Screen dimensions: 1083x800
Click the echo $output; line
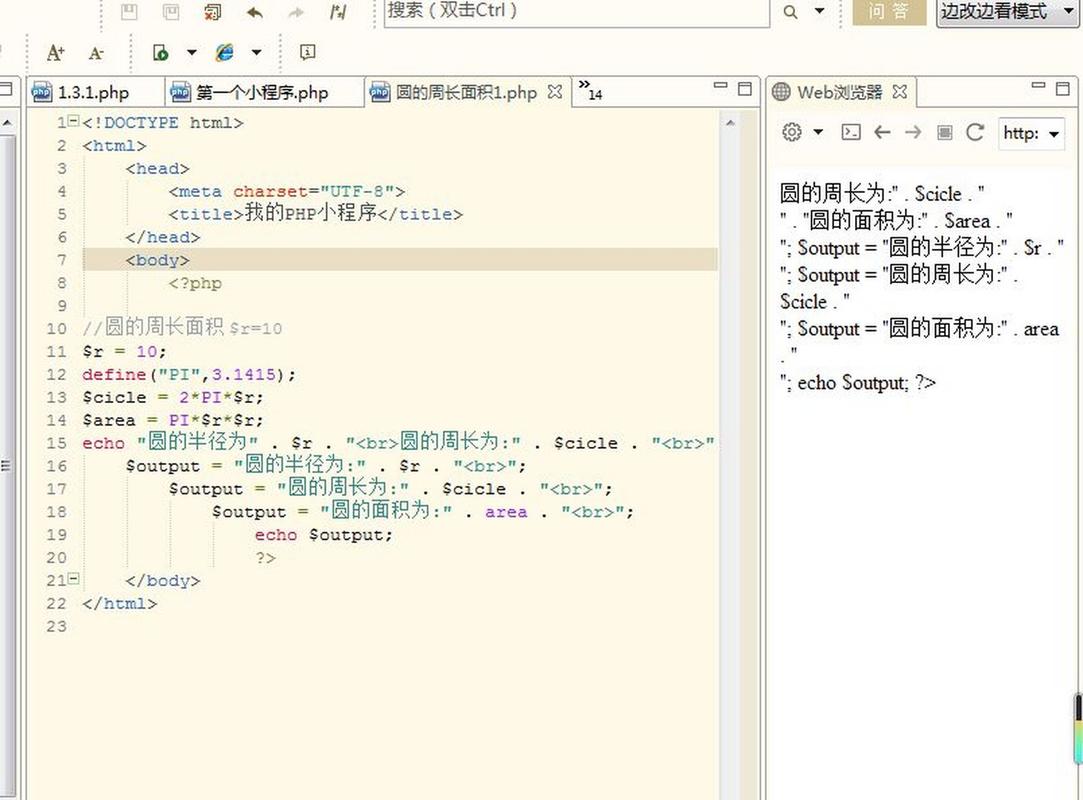(323, 534)
